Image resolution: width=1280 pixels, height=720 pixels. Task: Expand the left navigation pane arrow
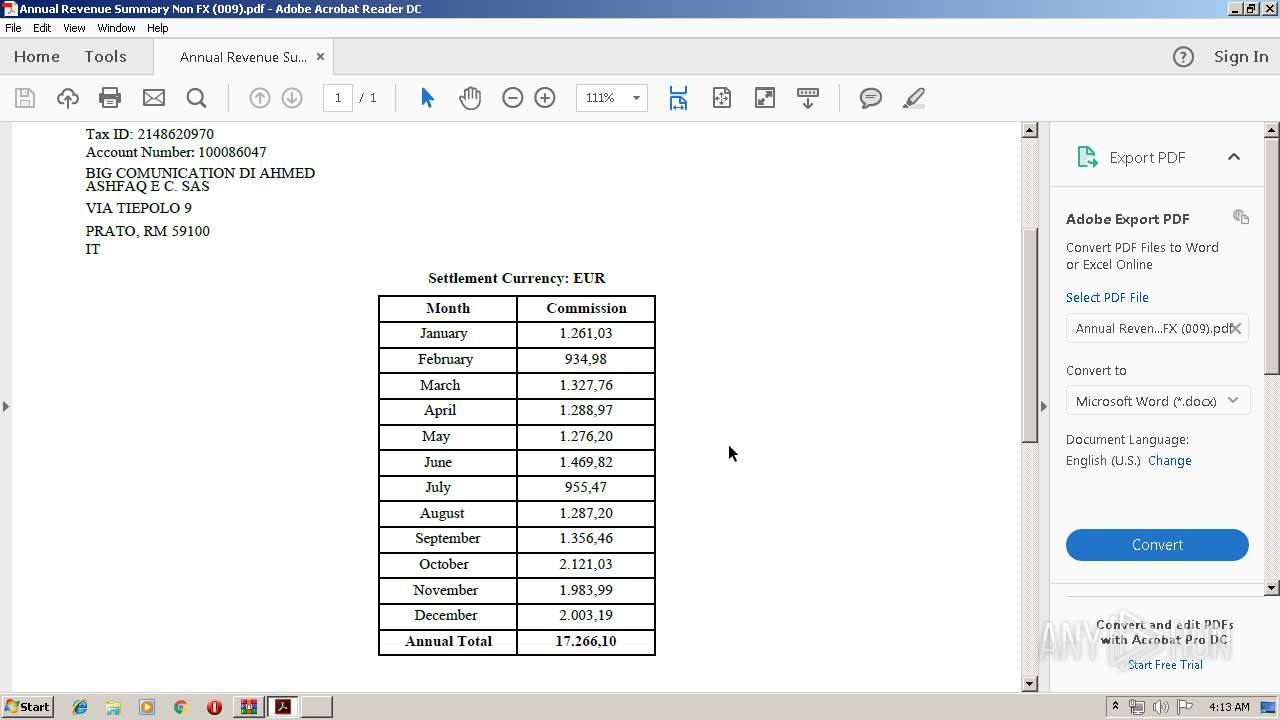point(6,406)
